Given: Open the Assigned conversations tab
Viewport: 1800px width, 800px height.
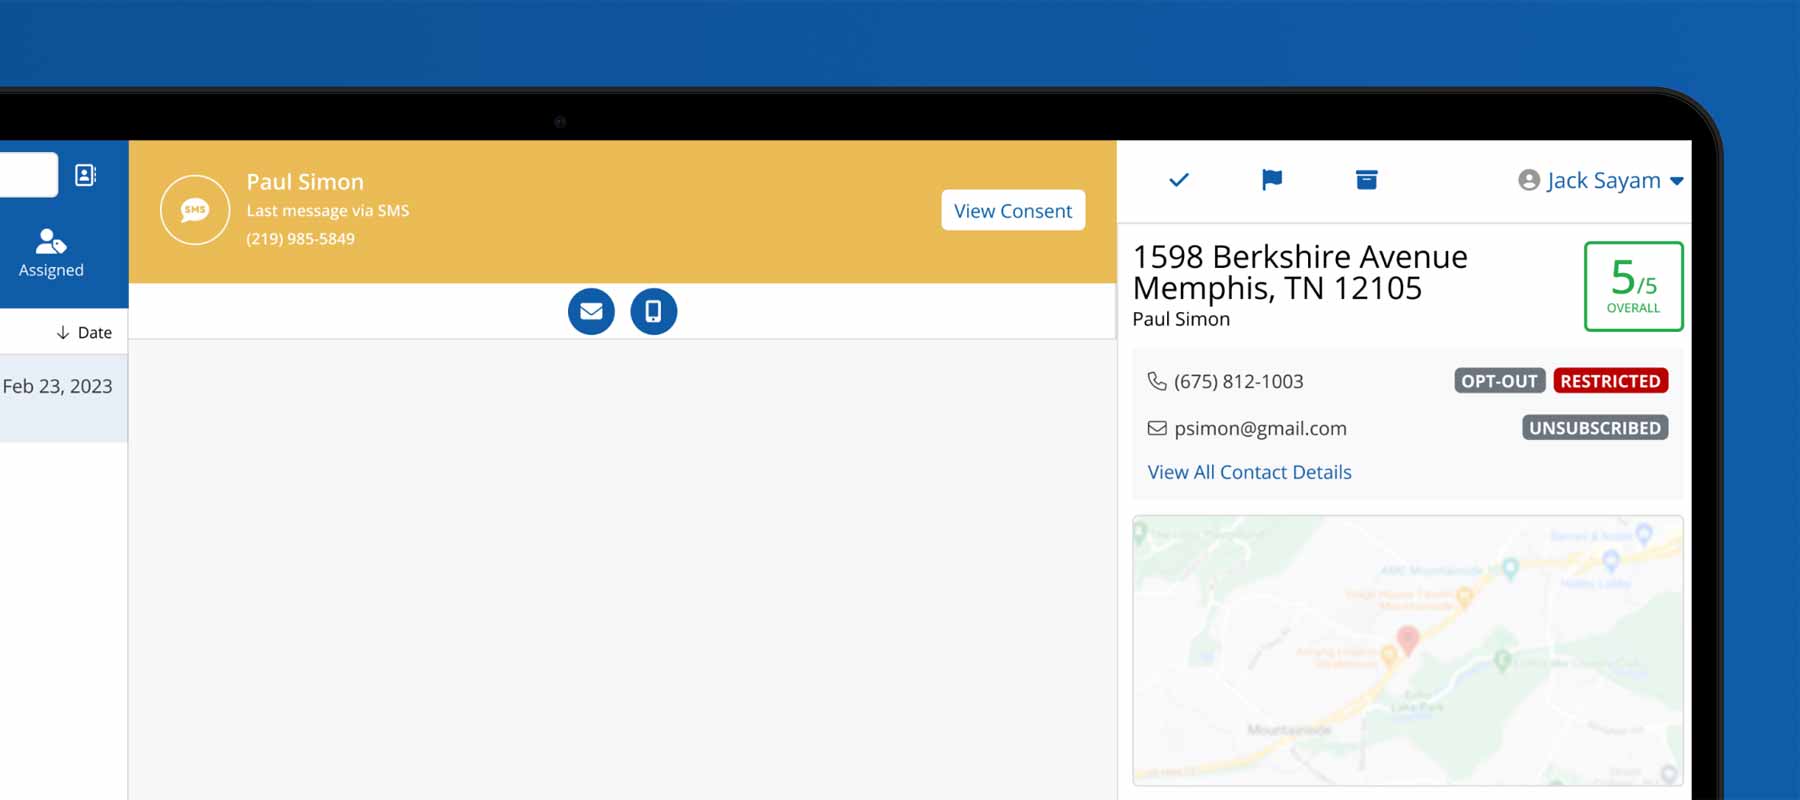Looking at the screenshot, I should coord(51,254).
